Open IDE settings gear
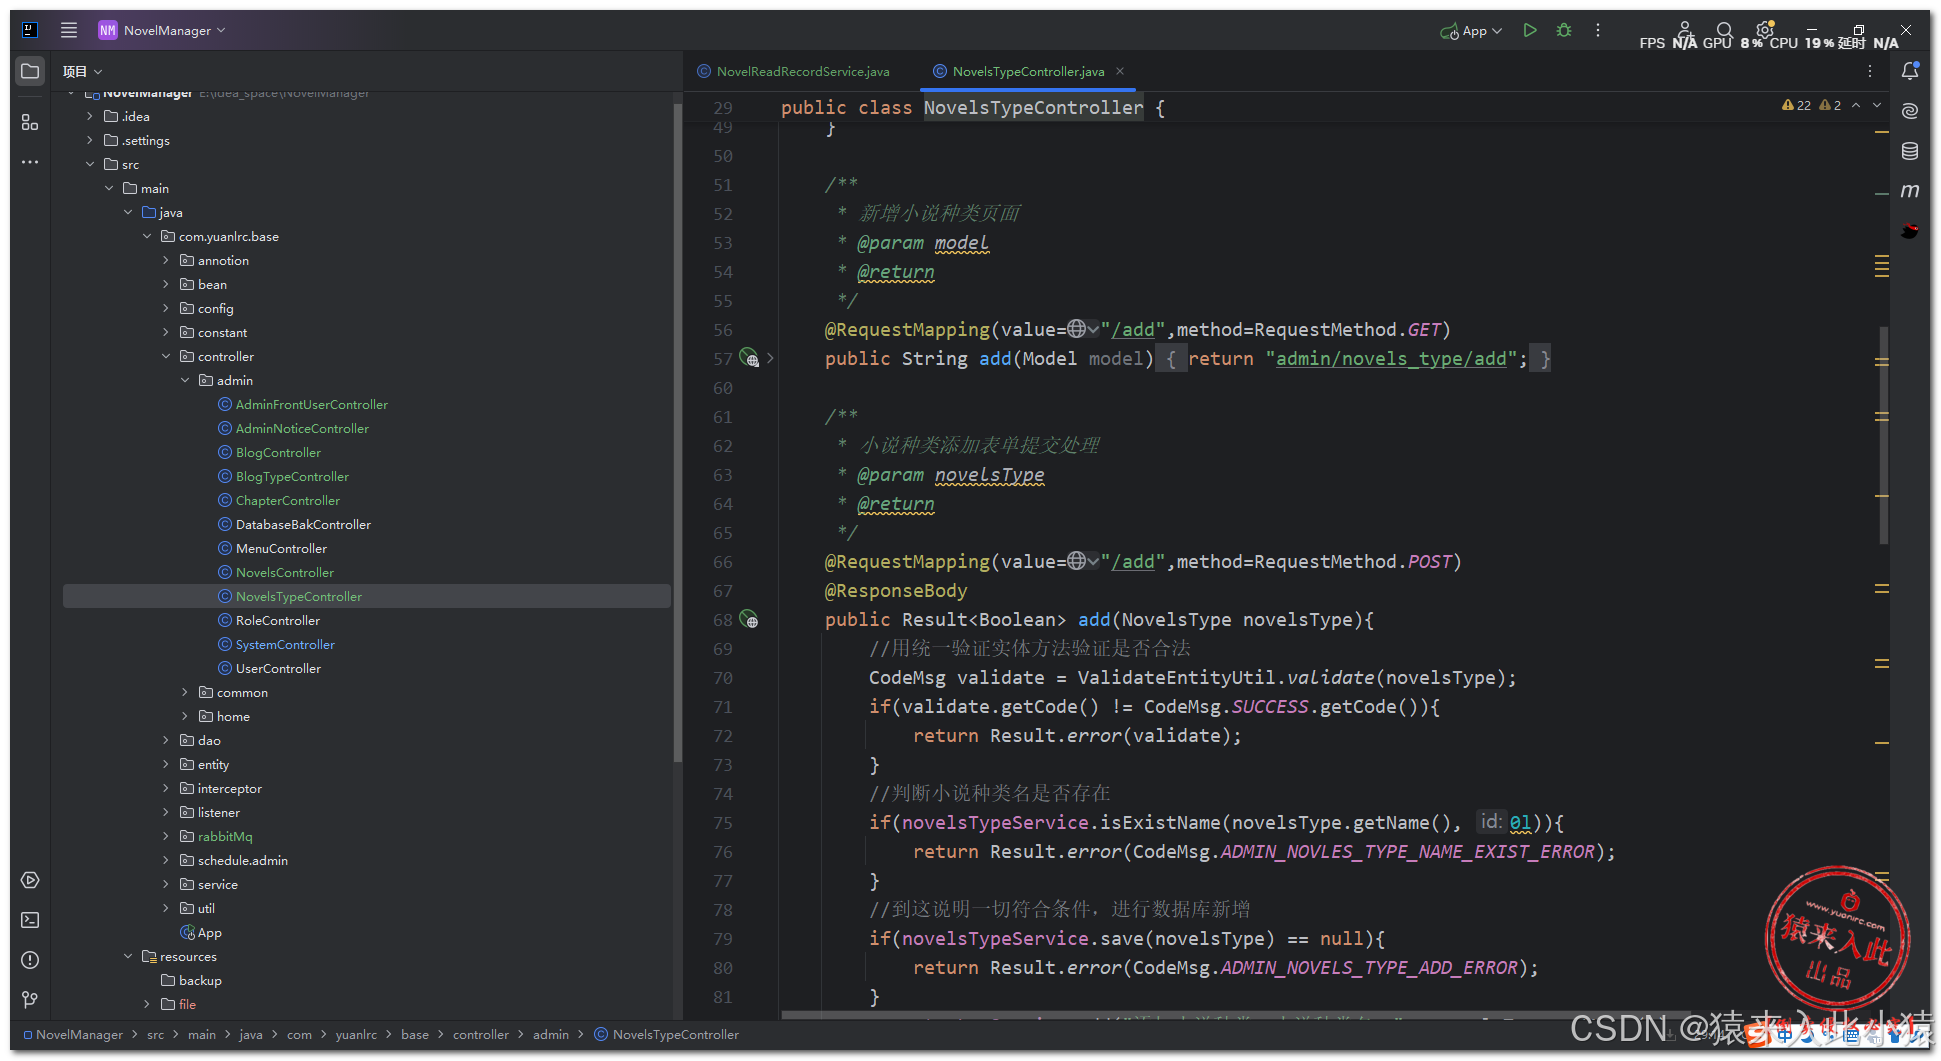 tap(1764, 30)
